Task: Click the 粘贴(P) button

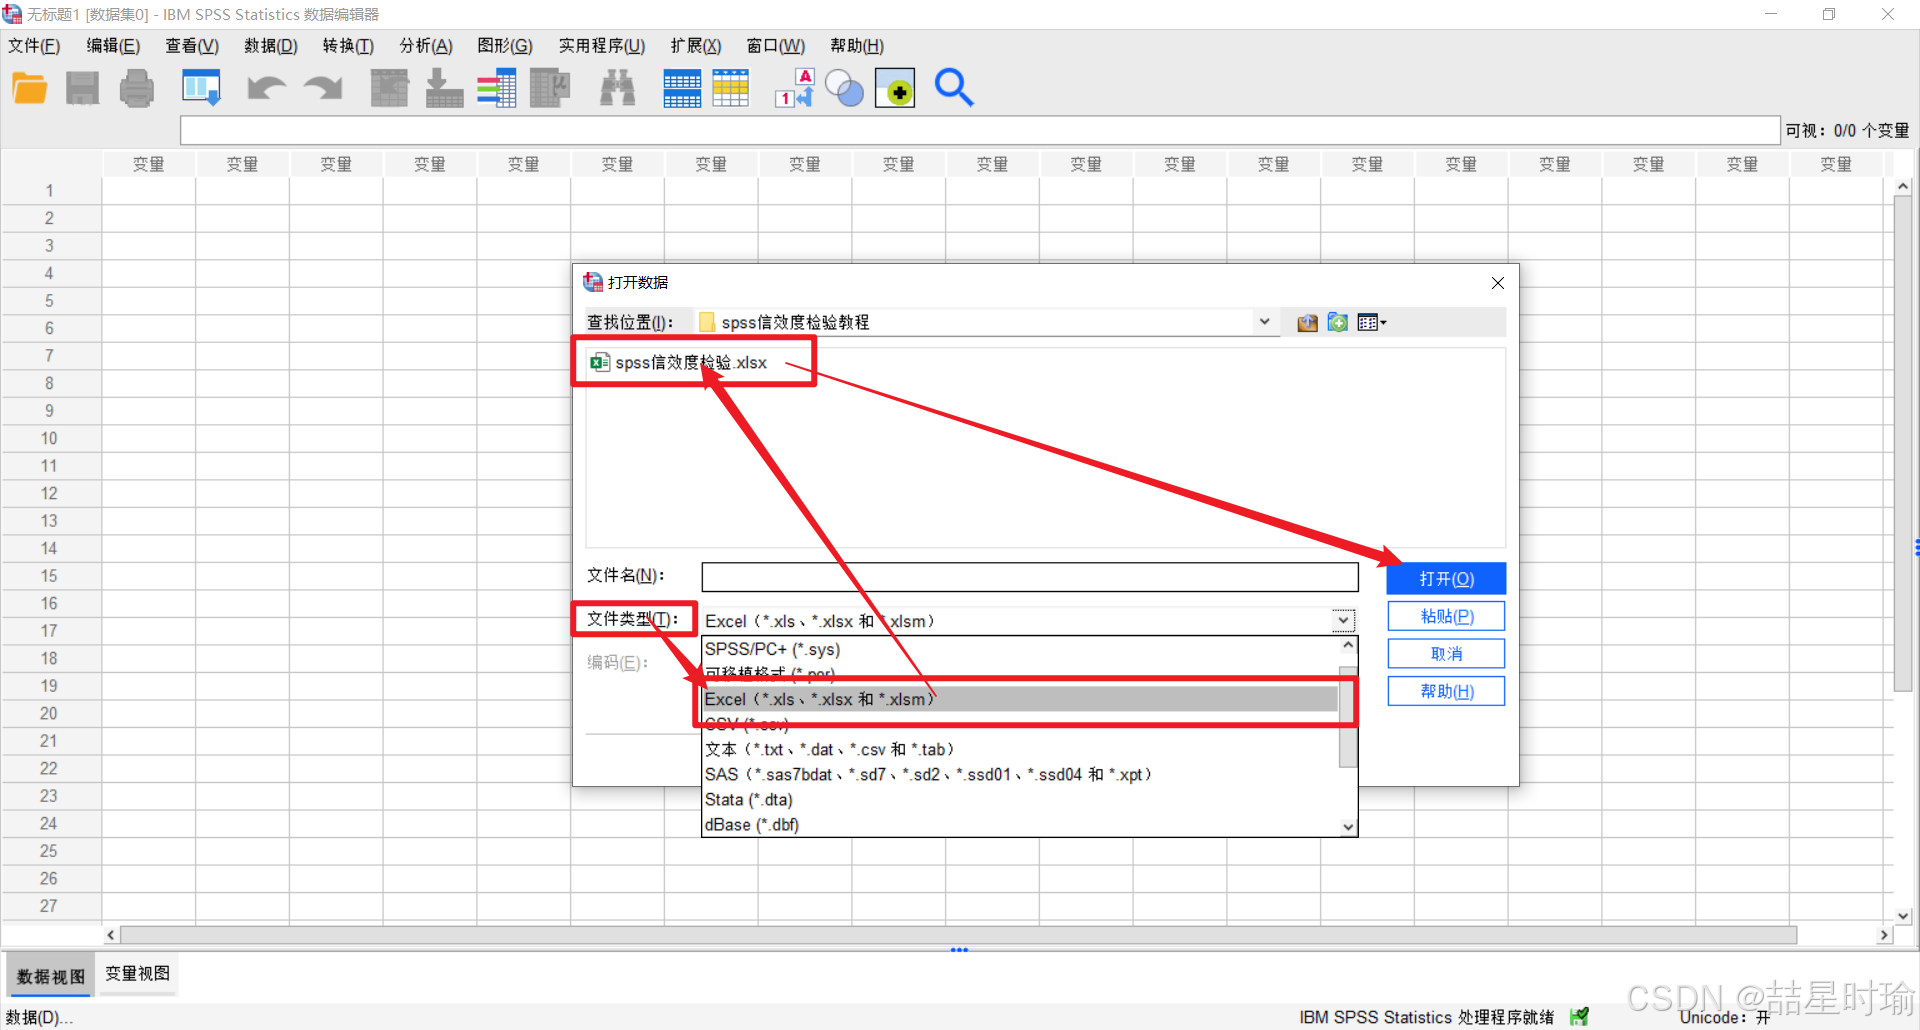Action: [1446, 616]
